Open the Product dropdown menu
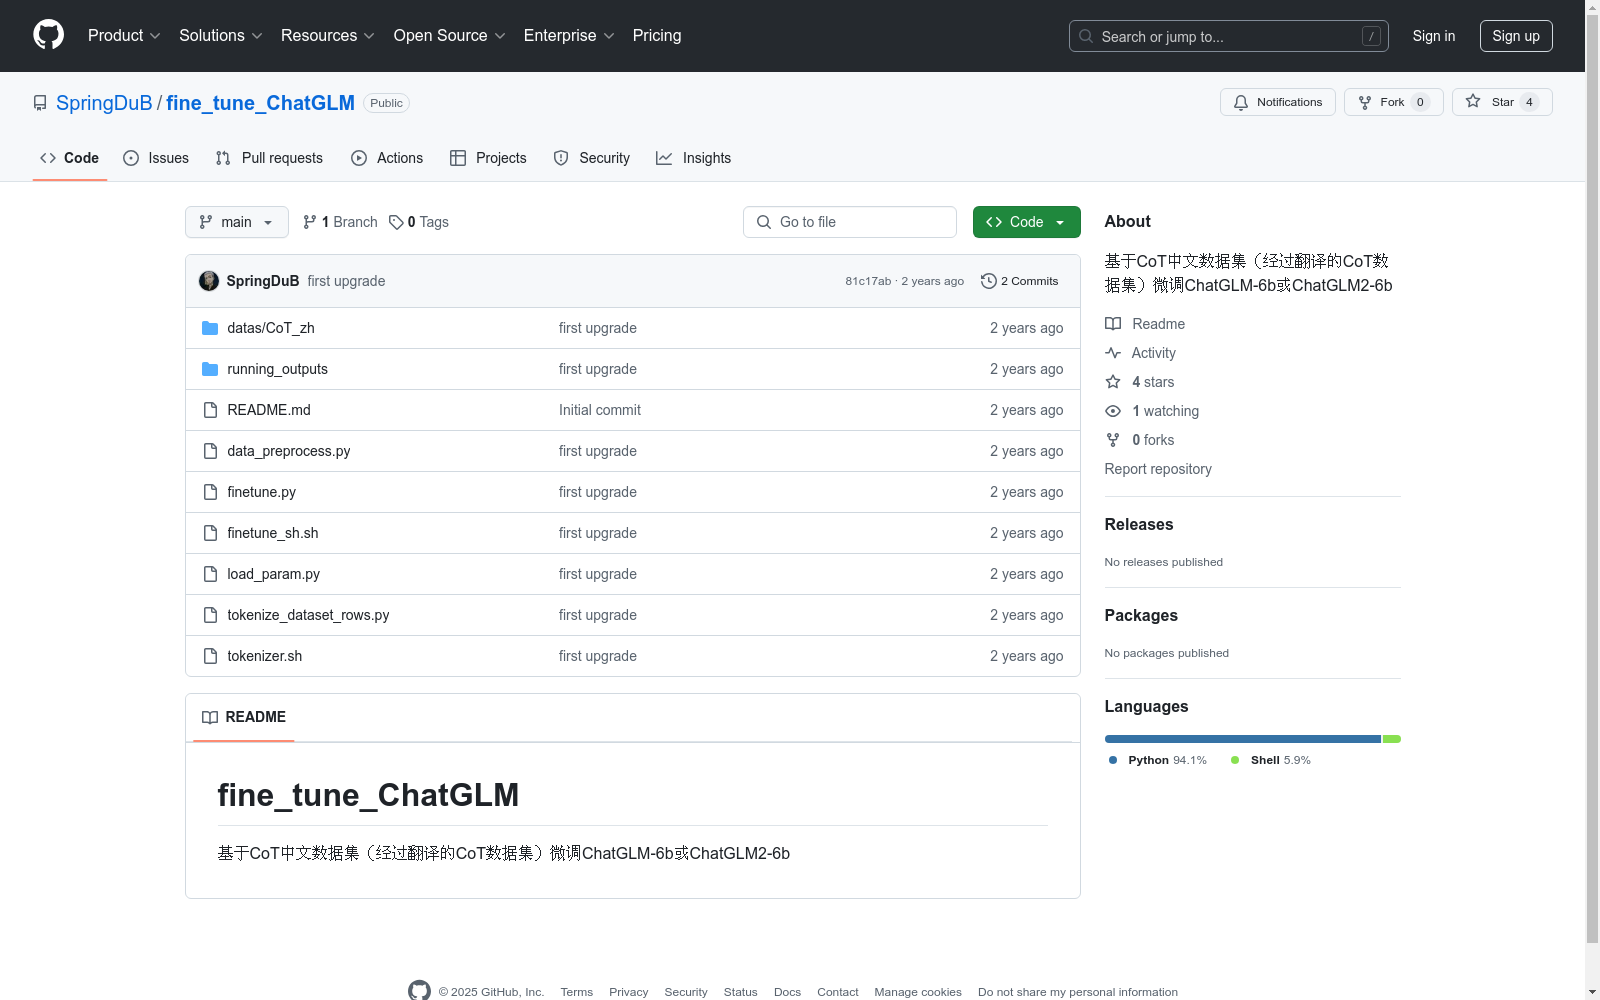 124,36
